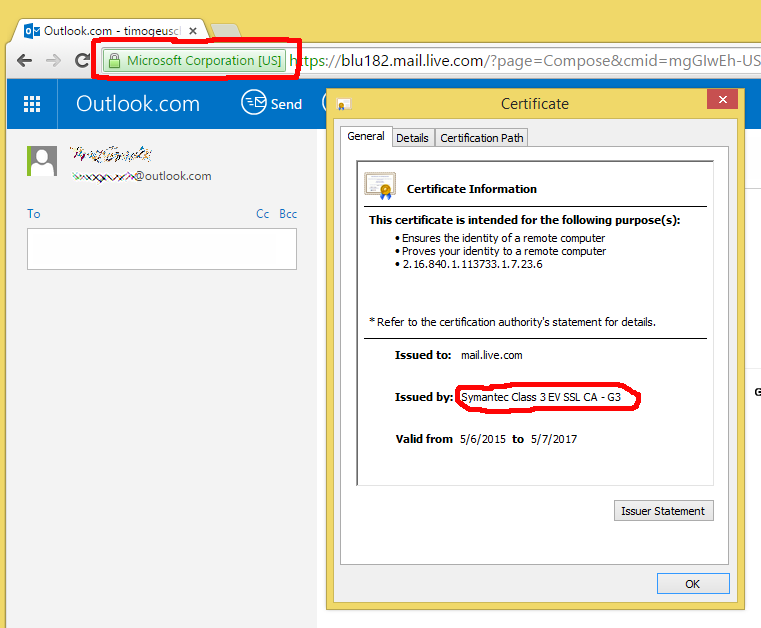
Task: Click the browser forward arrow
Action: click(53, 61)
